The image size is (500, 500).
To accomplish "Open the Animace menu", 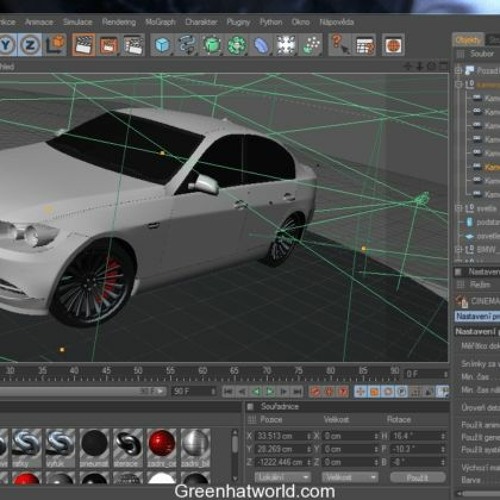I will pos(39,22).
